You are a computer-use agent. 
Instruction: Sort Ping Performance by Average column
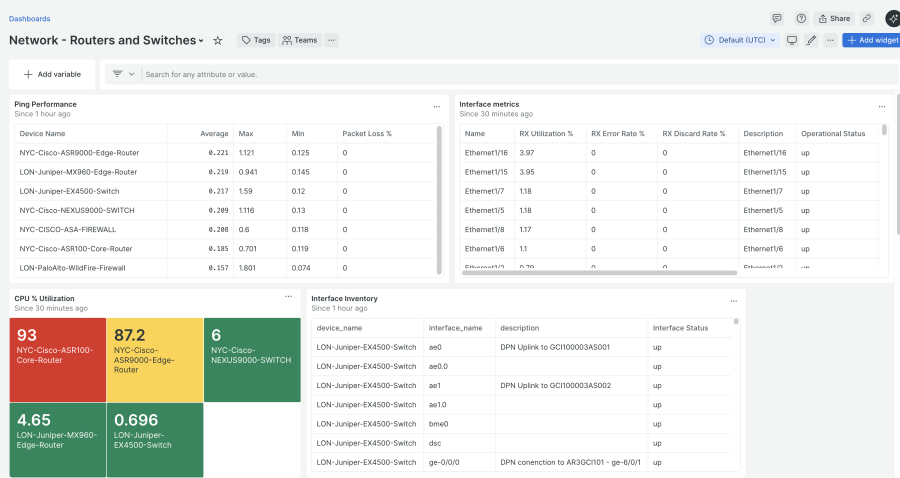[214, 134]
